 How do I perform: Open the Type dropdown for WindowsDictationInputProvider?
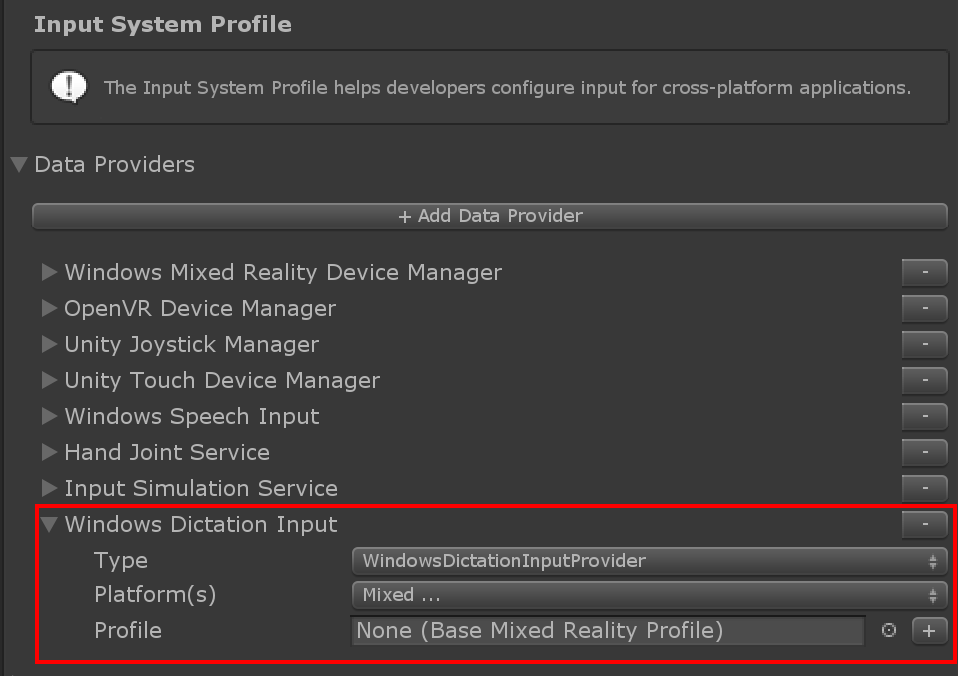point(649,561)
